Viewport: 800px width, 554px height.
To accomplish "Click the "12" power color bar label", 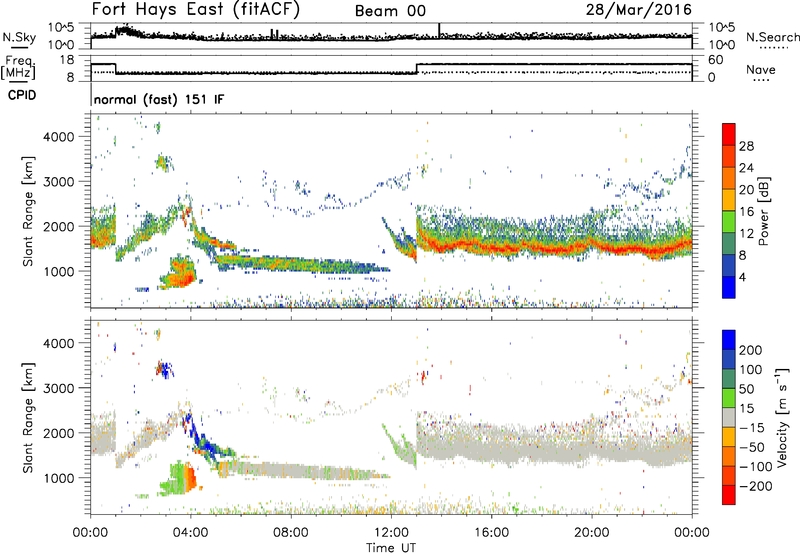I will click(746, 234).
